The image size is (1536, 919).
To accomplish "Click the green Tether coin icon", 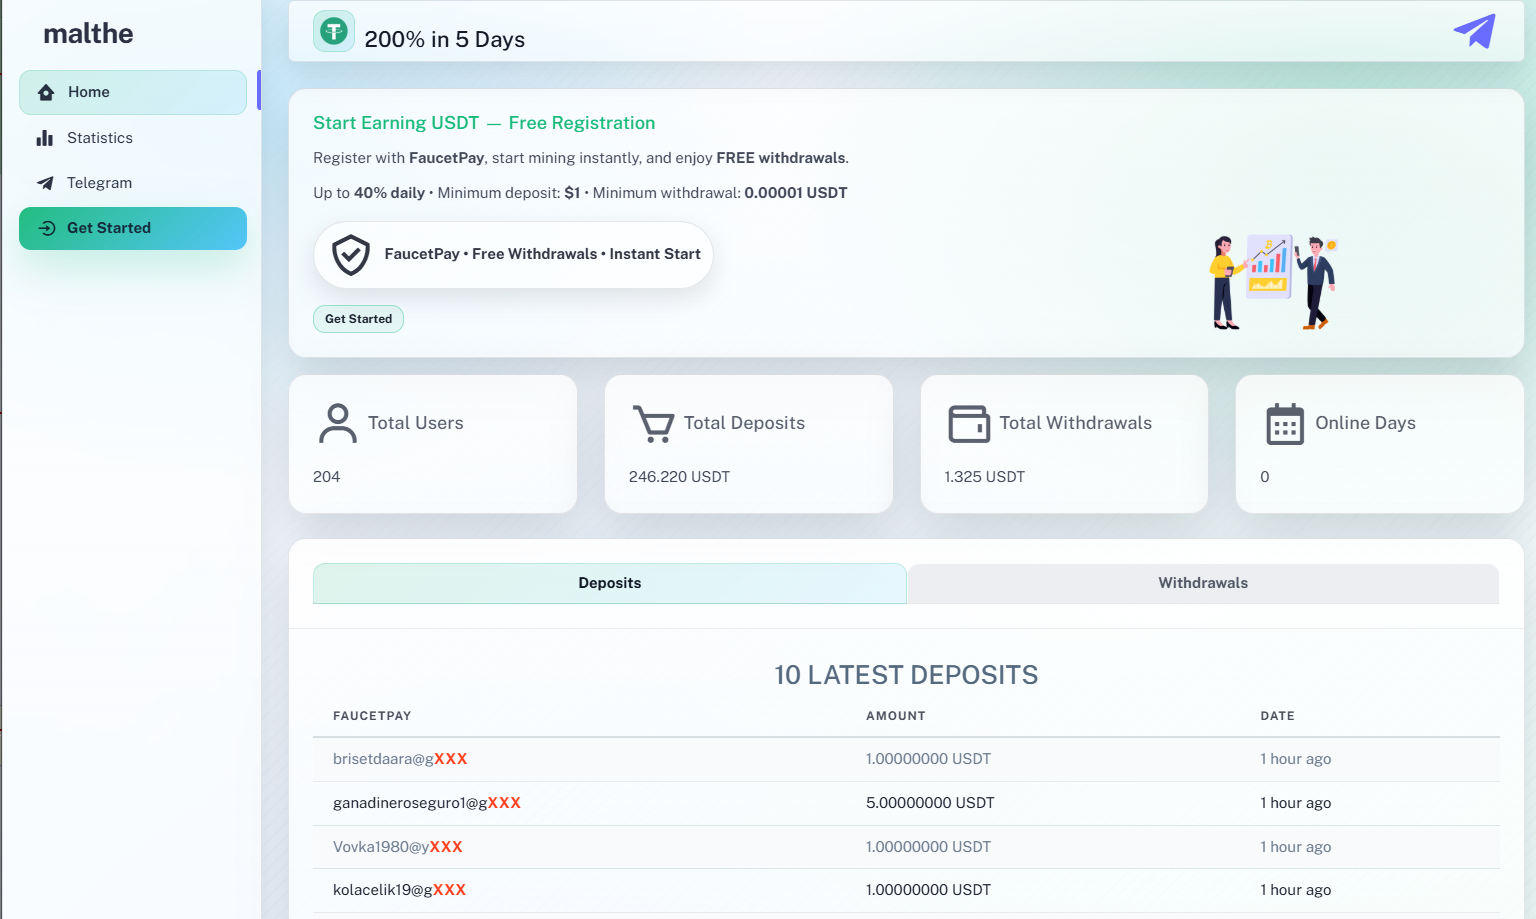I will pos(333,31).
